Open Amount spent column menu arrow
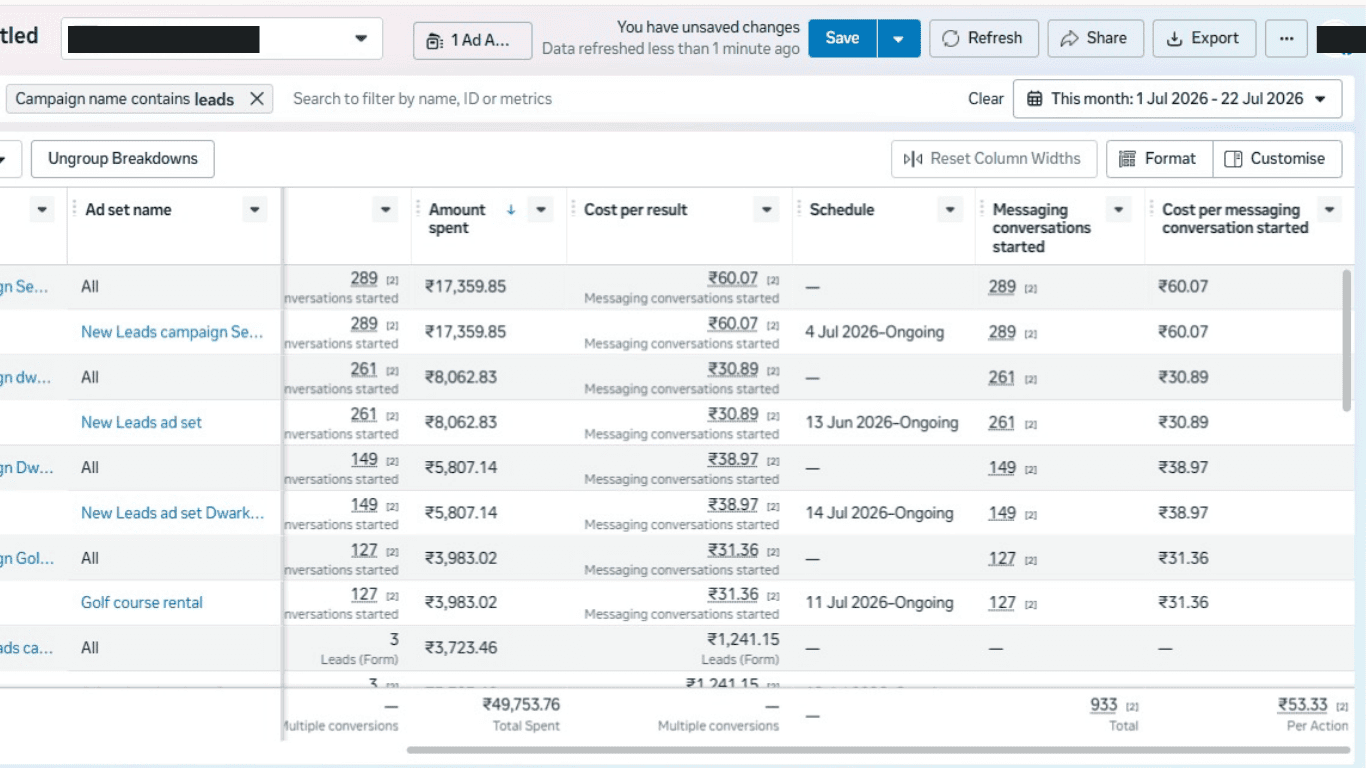Image resolution: width=1366 pixels, height=768 pixels. click(x=541, y=210)
